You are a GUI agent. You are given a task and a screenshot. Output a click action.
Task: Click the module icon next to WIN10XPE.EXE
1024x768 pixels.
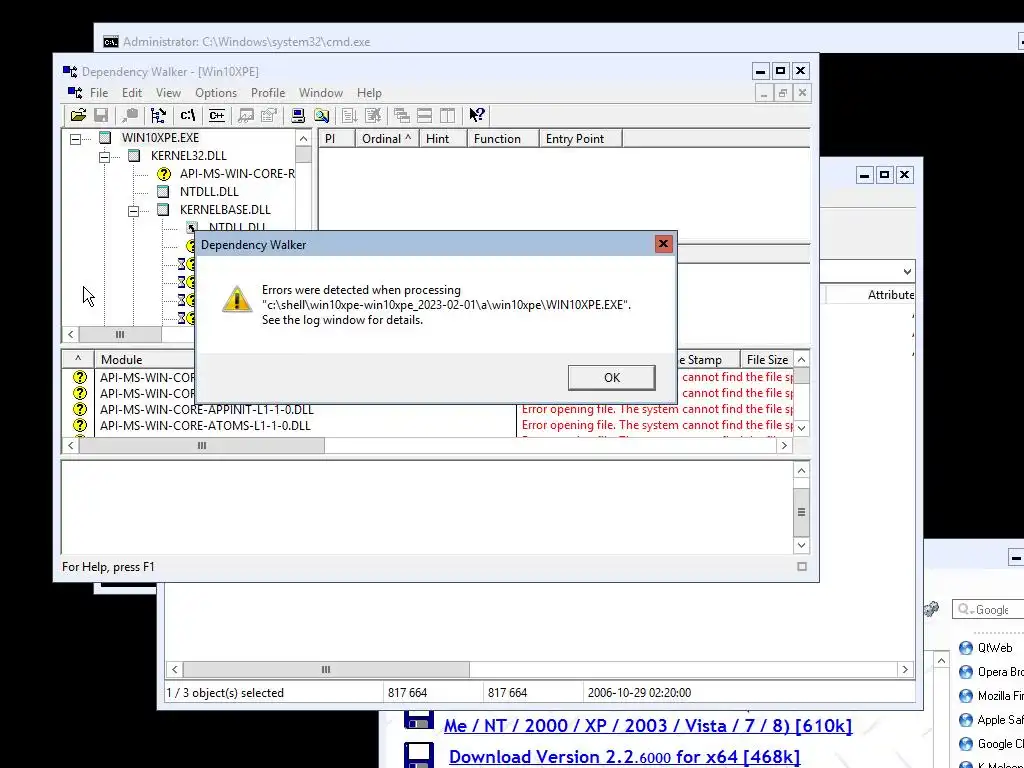(104, 137)
